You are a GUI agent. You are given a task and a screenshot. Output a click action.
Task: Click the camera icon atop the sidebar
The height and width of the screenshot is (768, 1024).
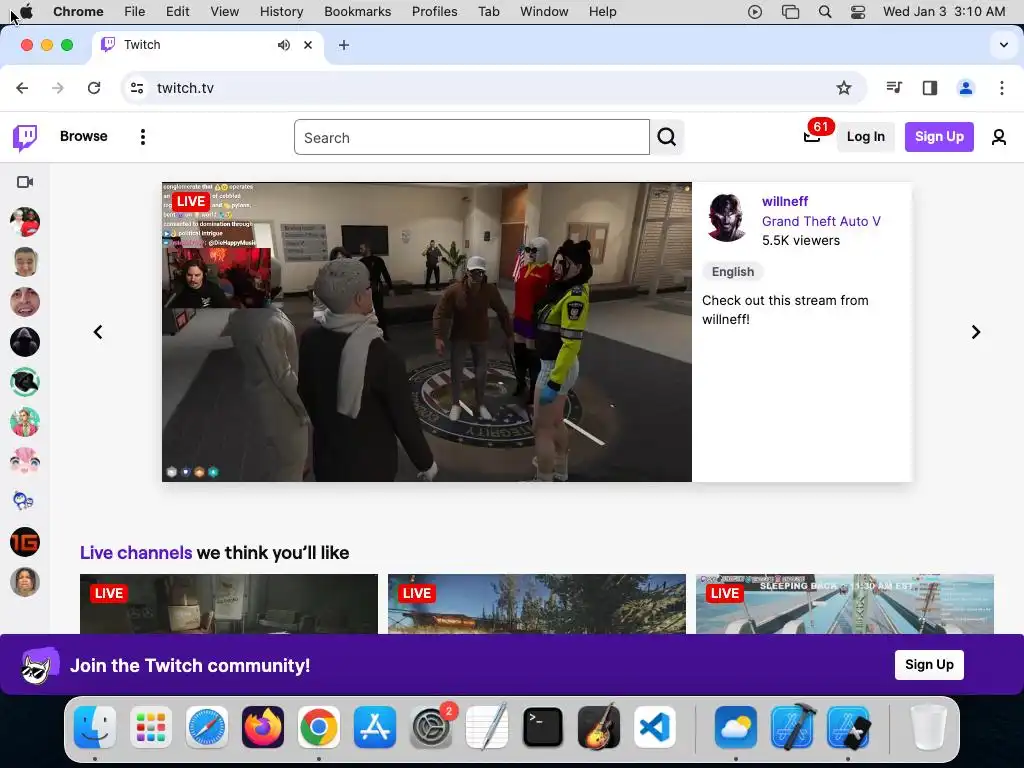[x=25, y=182]
